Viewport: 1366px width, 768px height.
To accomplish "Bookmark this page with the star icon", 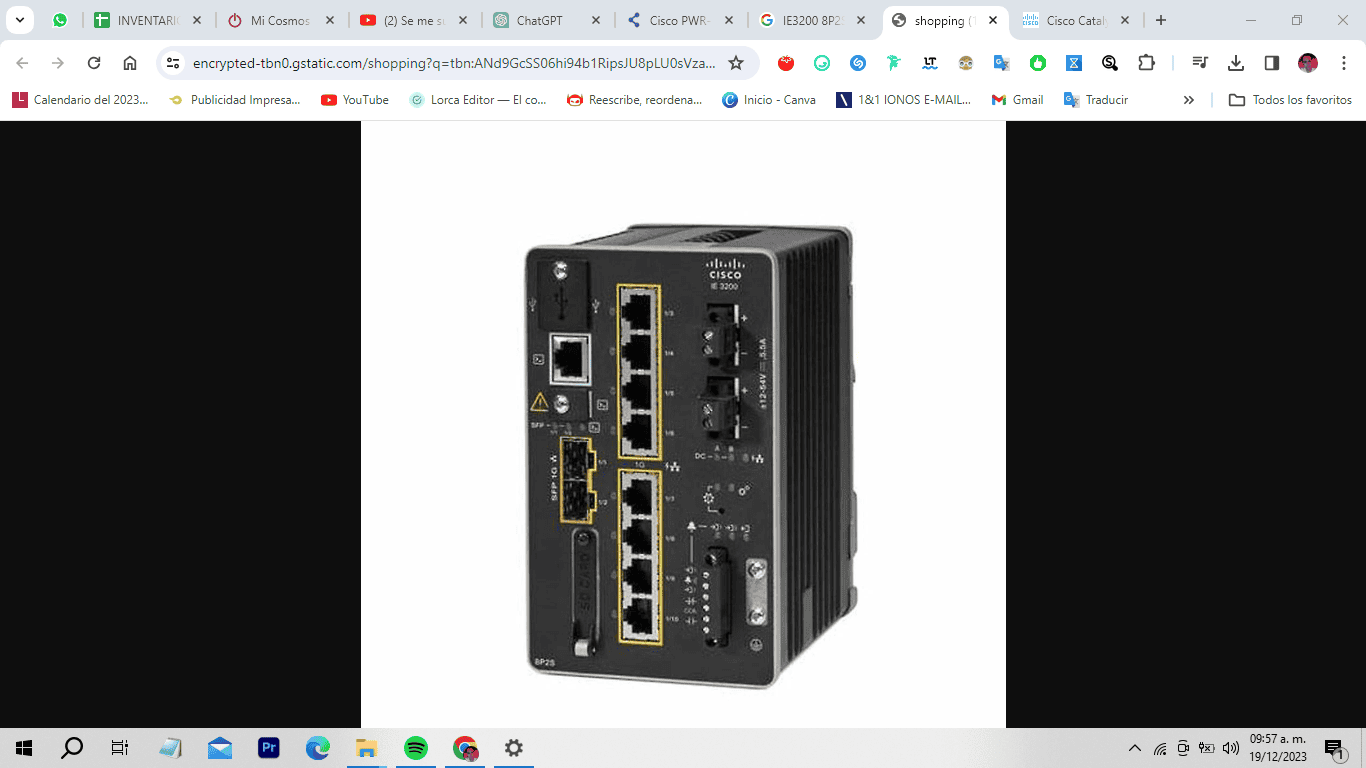I will coord(736,63).
